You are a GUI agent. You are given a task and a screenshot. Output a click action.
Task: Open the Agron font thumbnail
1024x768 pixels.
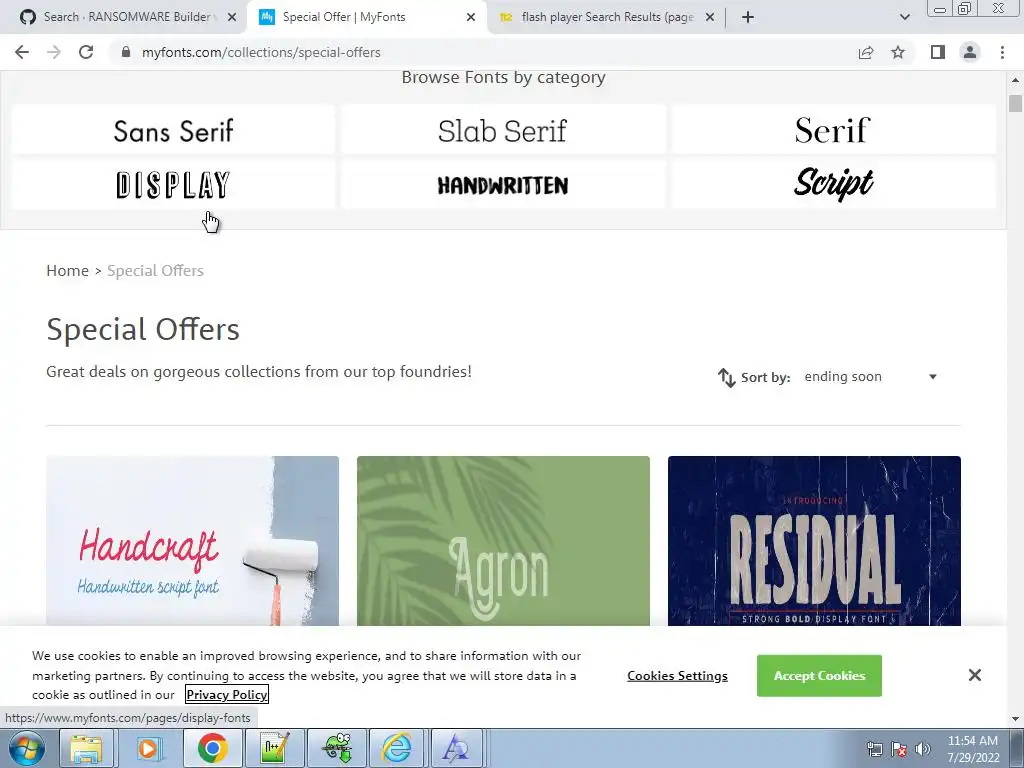click(x=504, y=541)
